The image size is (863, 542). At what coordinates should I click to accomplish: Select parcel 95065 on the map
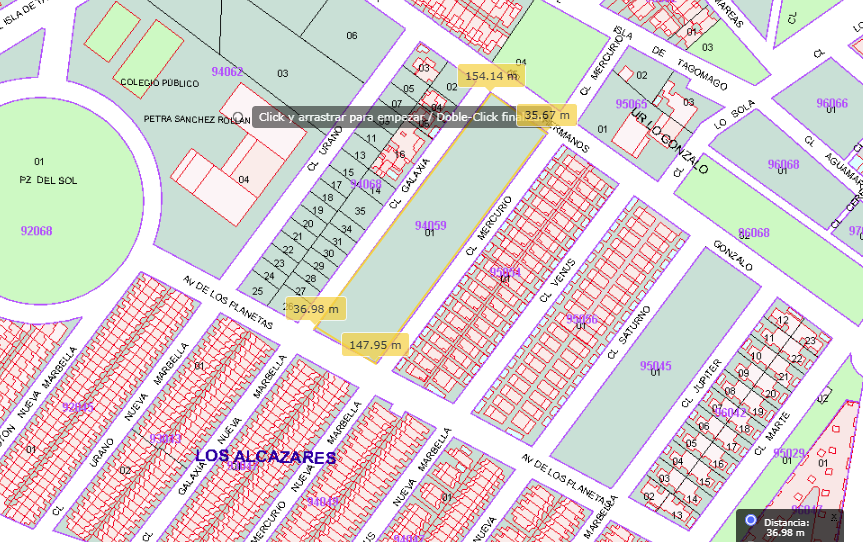[631, 104]
